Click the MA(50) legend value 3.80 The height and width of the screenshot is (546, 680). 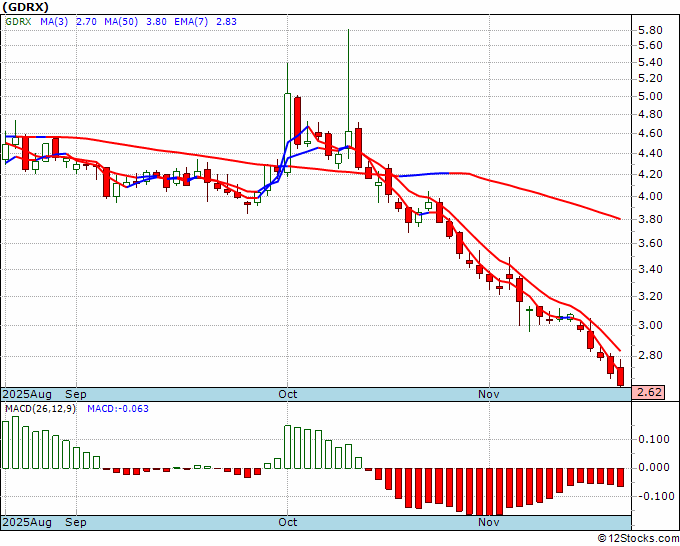156,22
